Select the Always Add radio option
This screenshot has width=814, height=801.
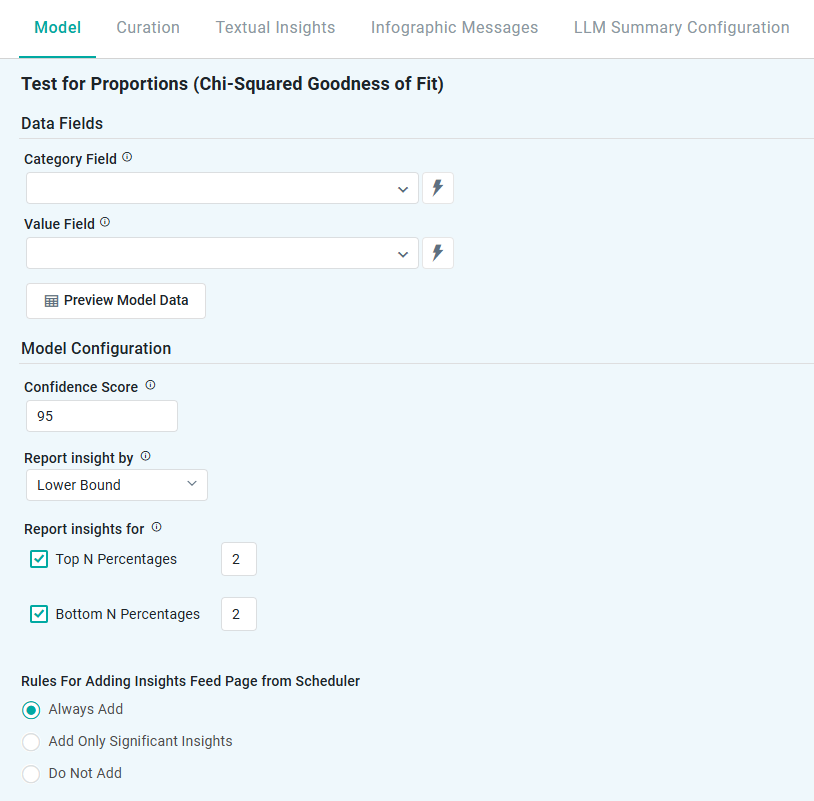(31, 710)
